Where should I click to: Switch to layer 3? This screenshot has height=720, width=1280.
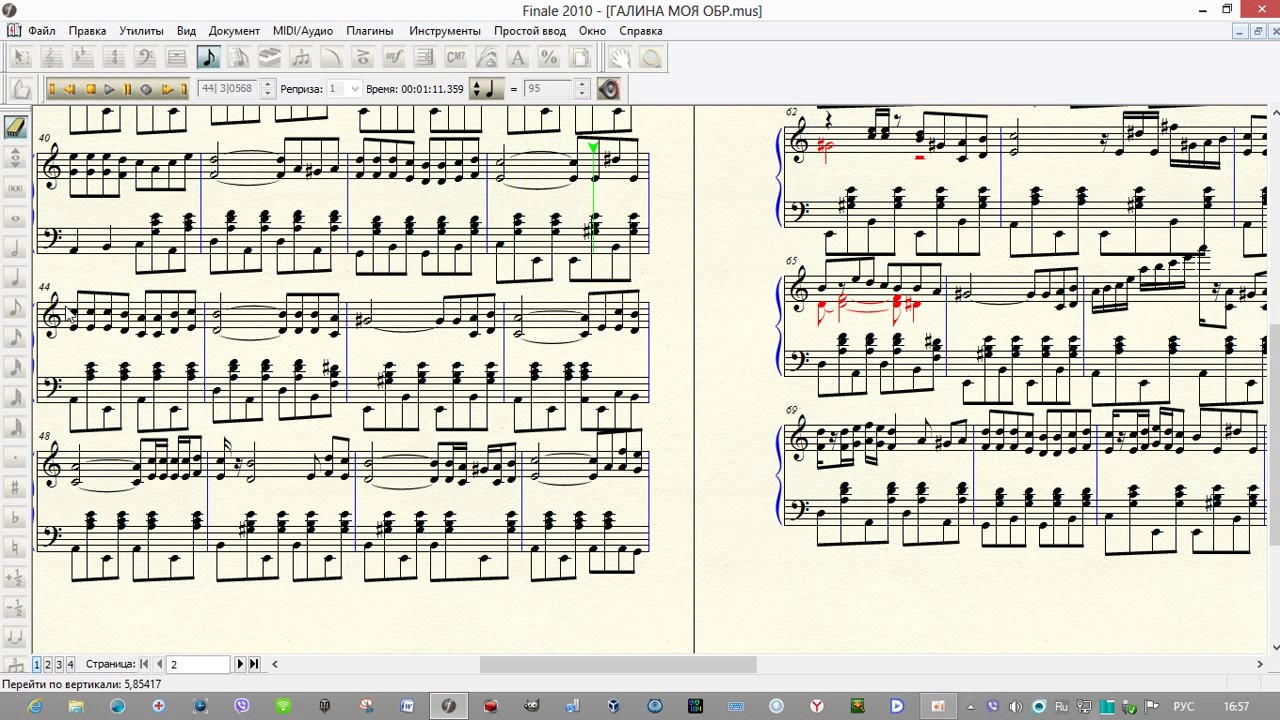coord(59,664)
